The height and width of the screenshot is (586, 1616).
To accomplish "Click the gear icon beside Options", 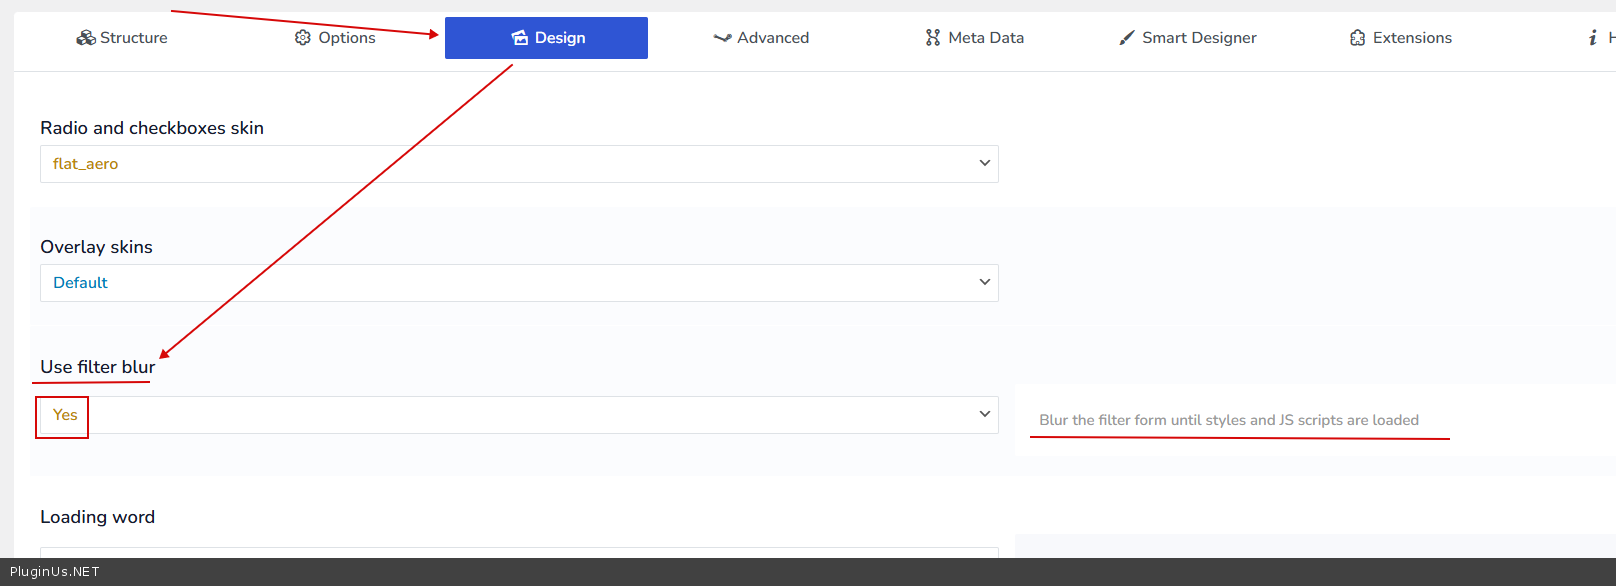I will click(x=303, y=38).
